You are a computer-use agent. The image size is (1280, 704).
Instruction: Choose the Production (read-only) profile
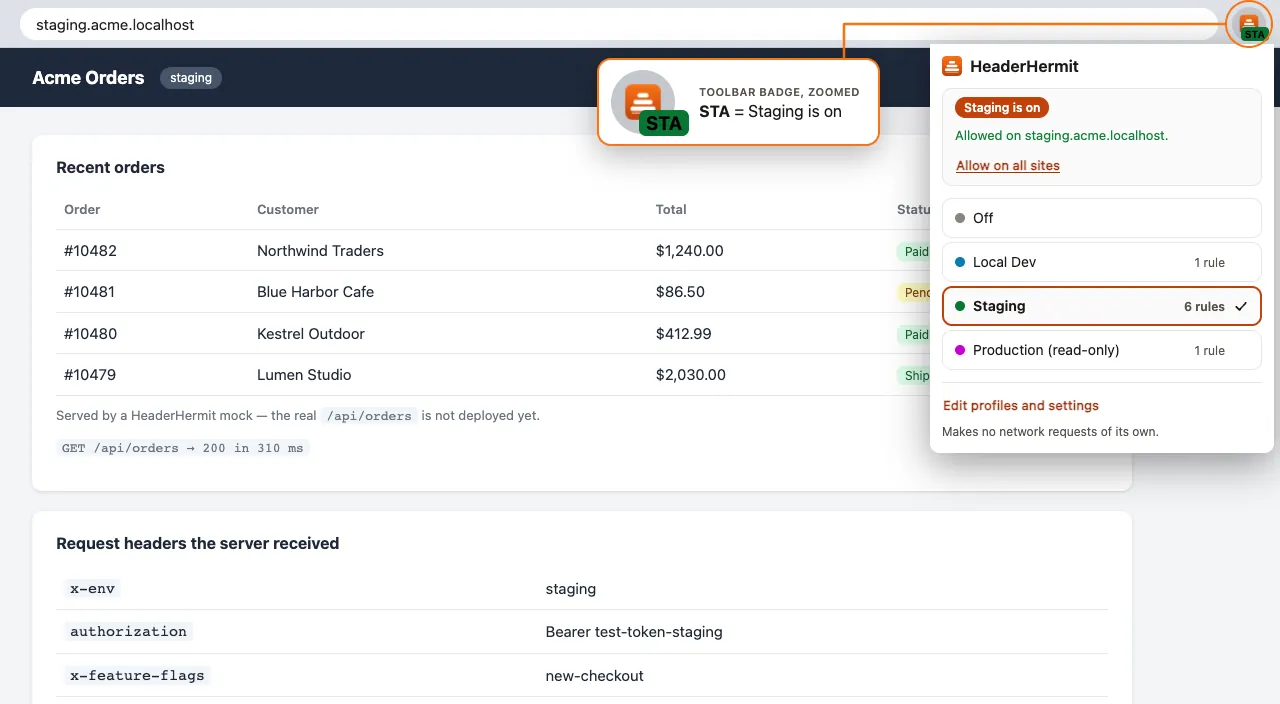pos(1102,350)
